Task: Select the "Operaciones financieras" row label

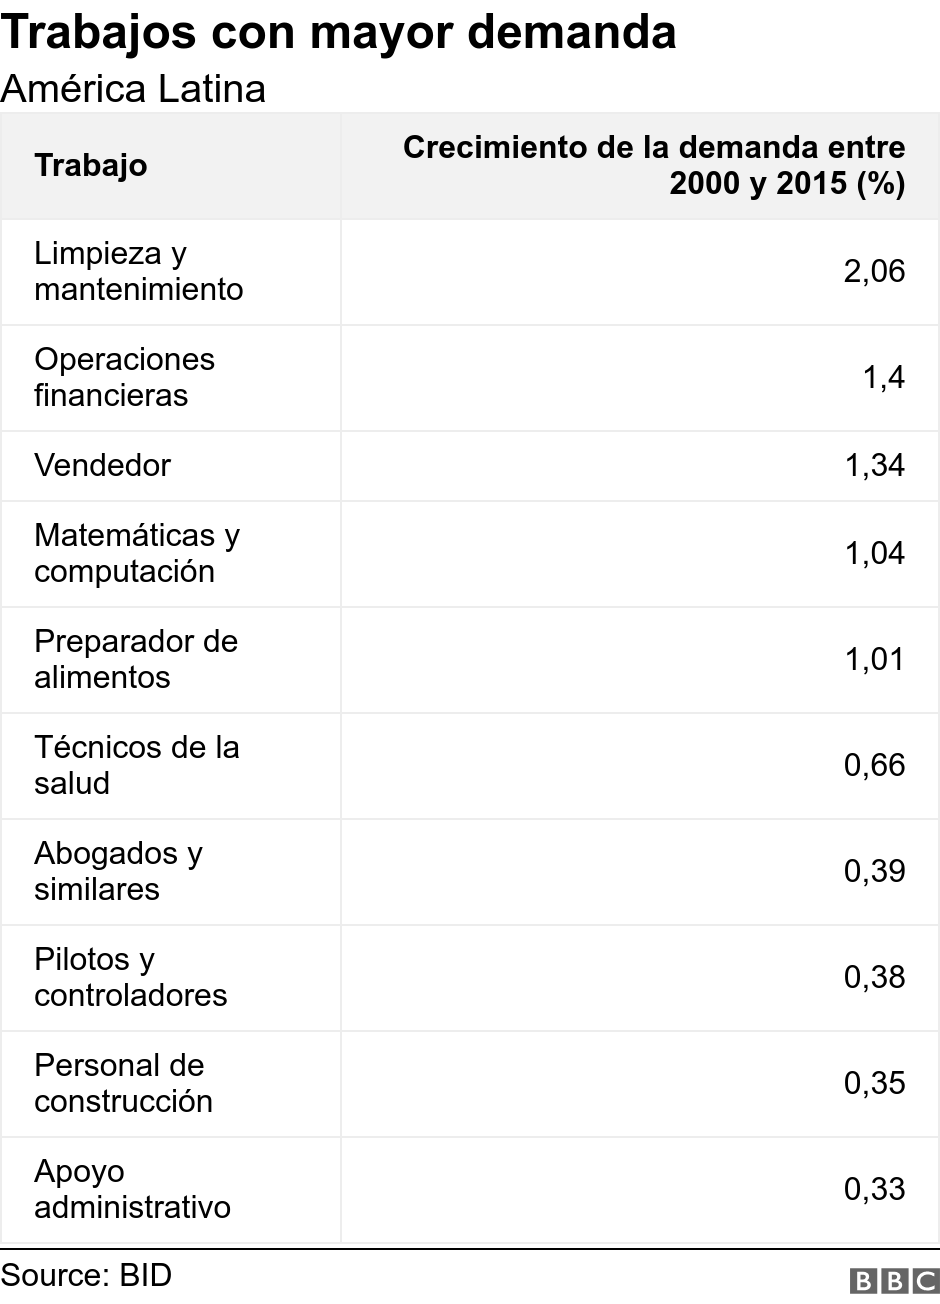Action: (x=124, y=378)
